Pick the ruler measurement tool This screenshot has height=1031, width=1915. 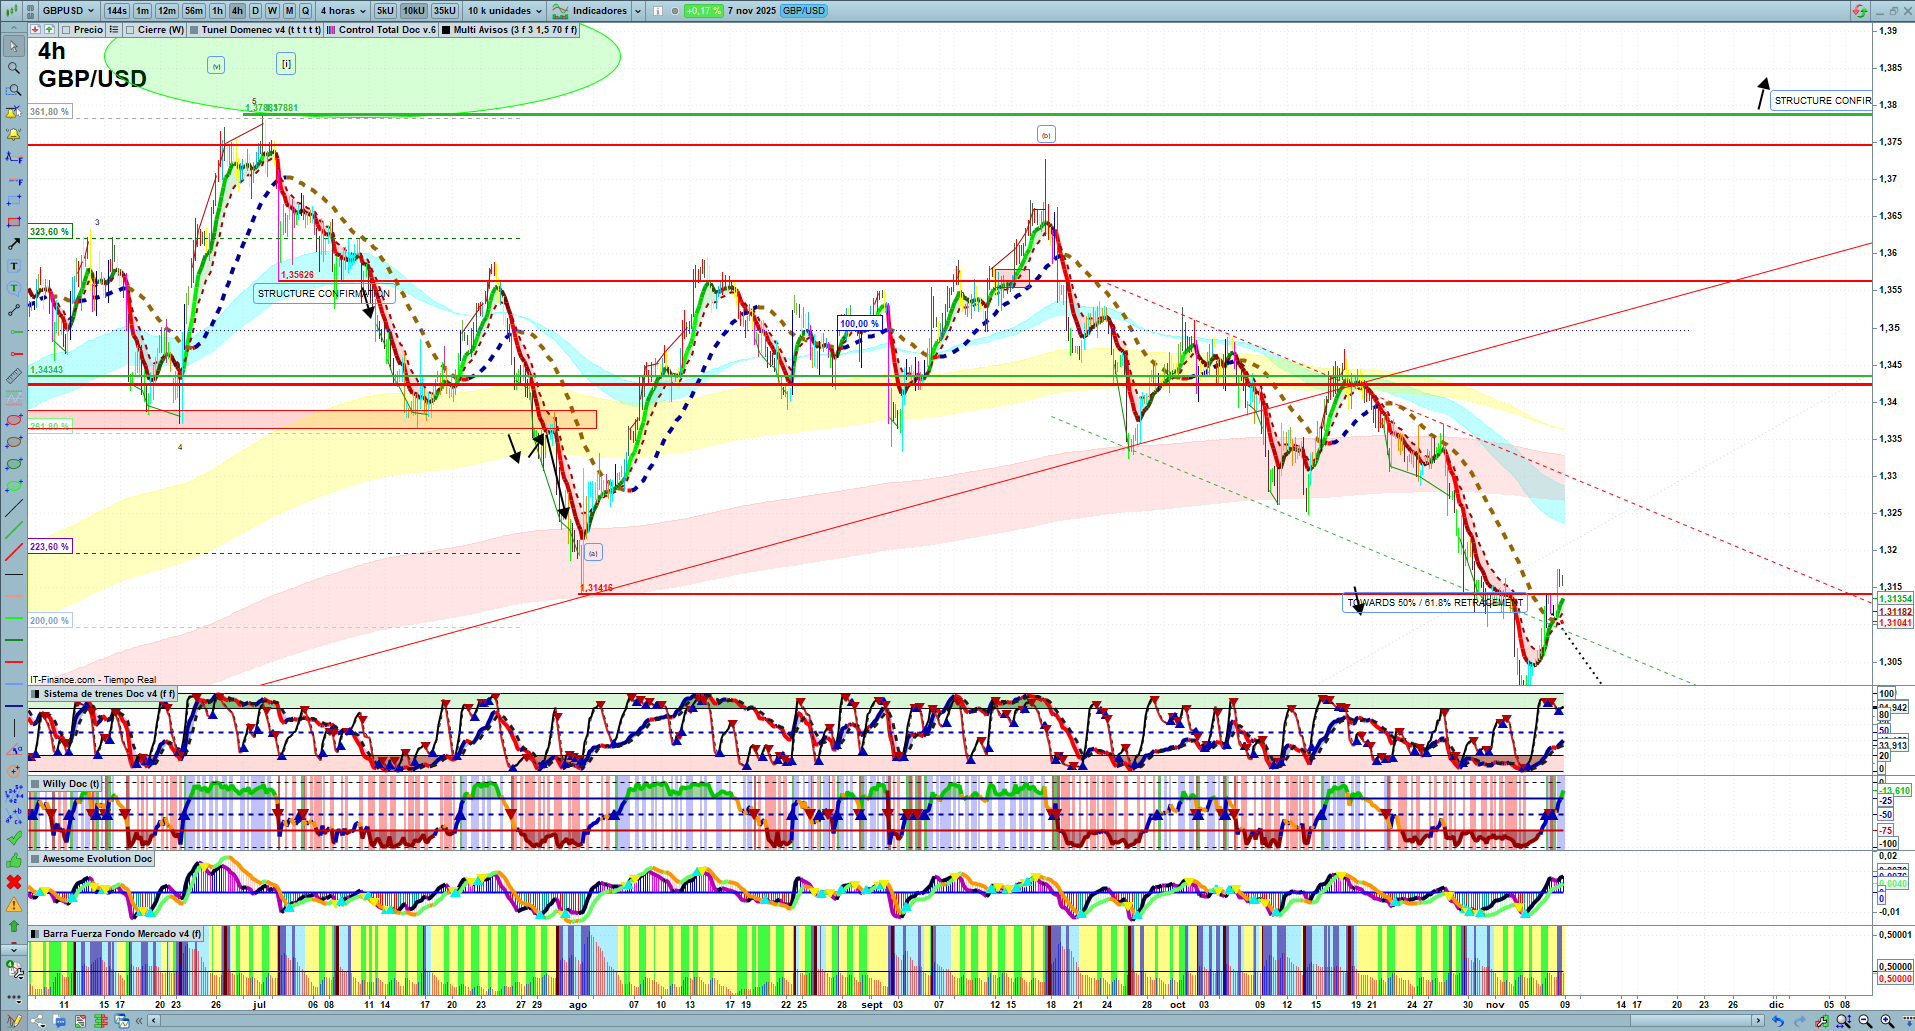14,377
